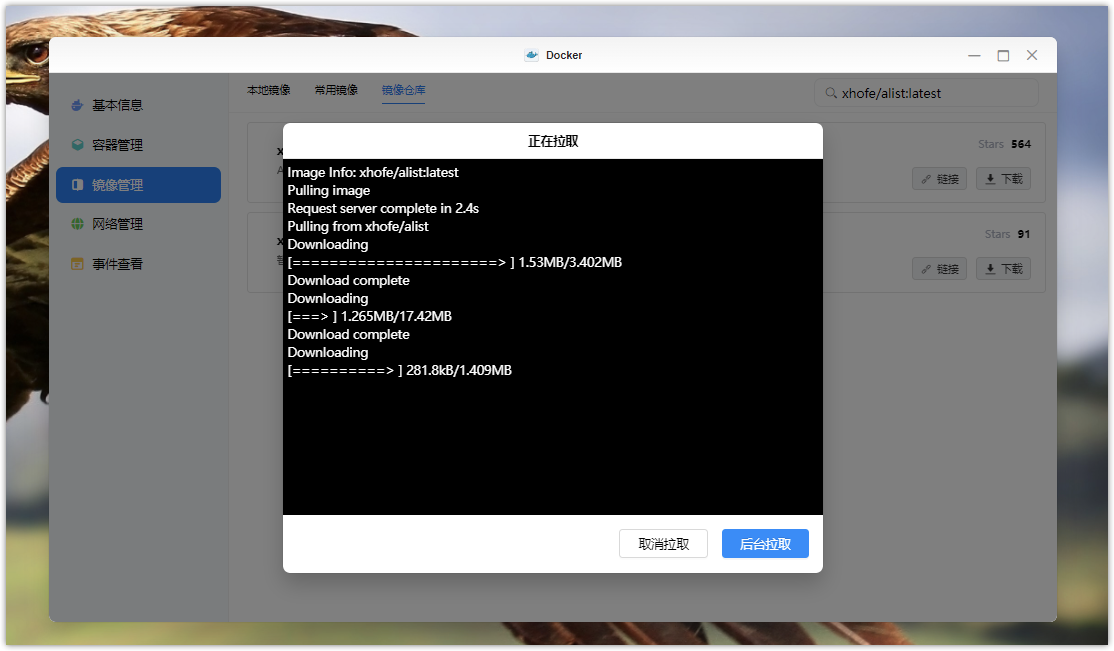Switch to the 本地镜像 tab
Image resolution: width=1114 pixels, height=651 pixels.
coord(269,90)
